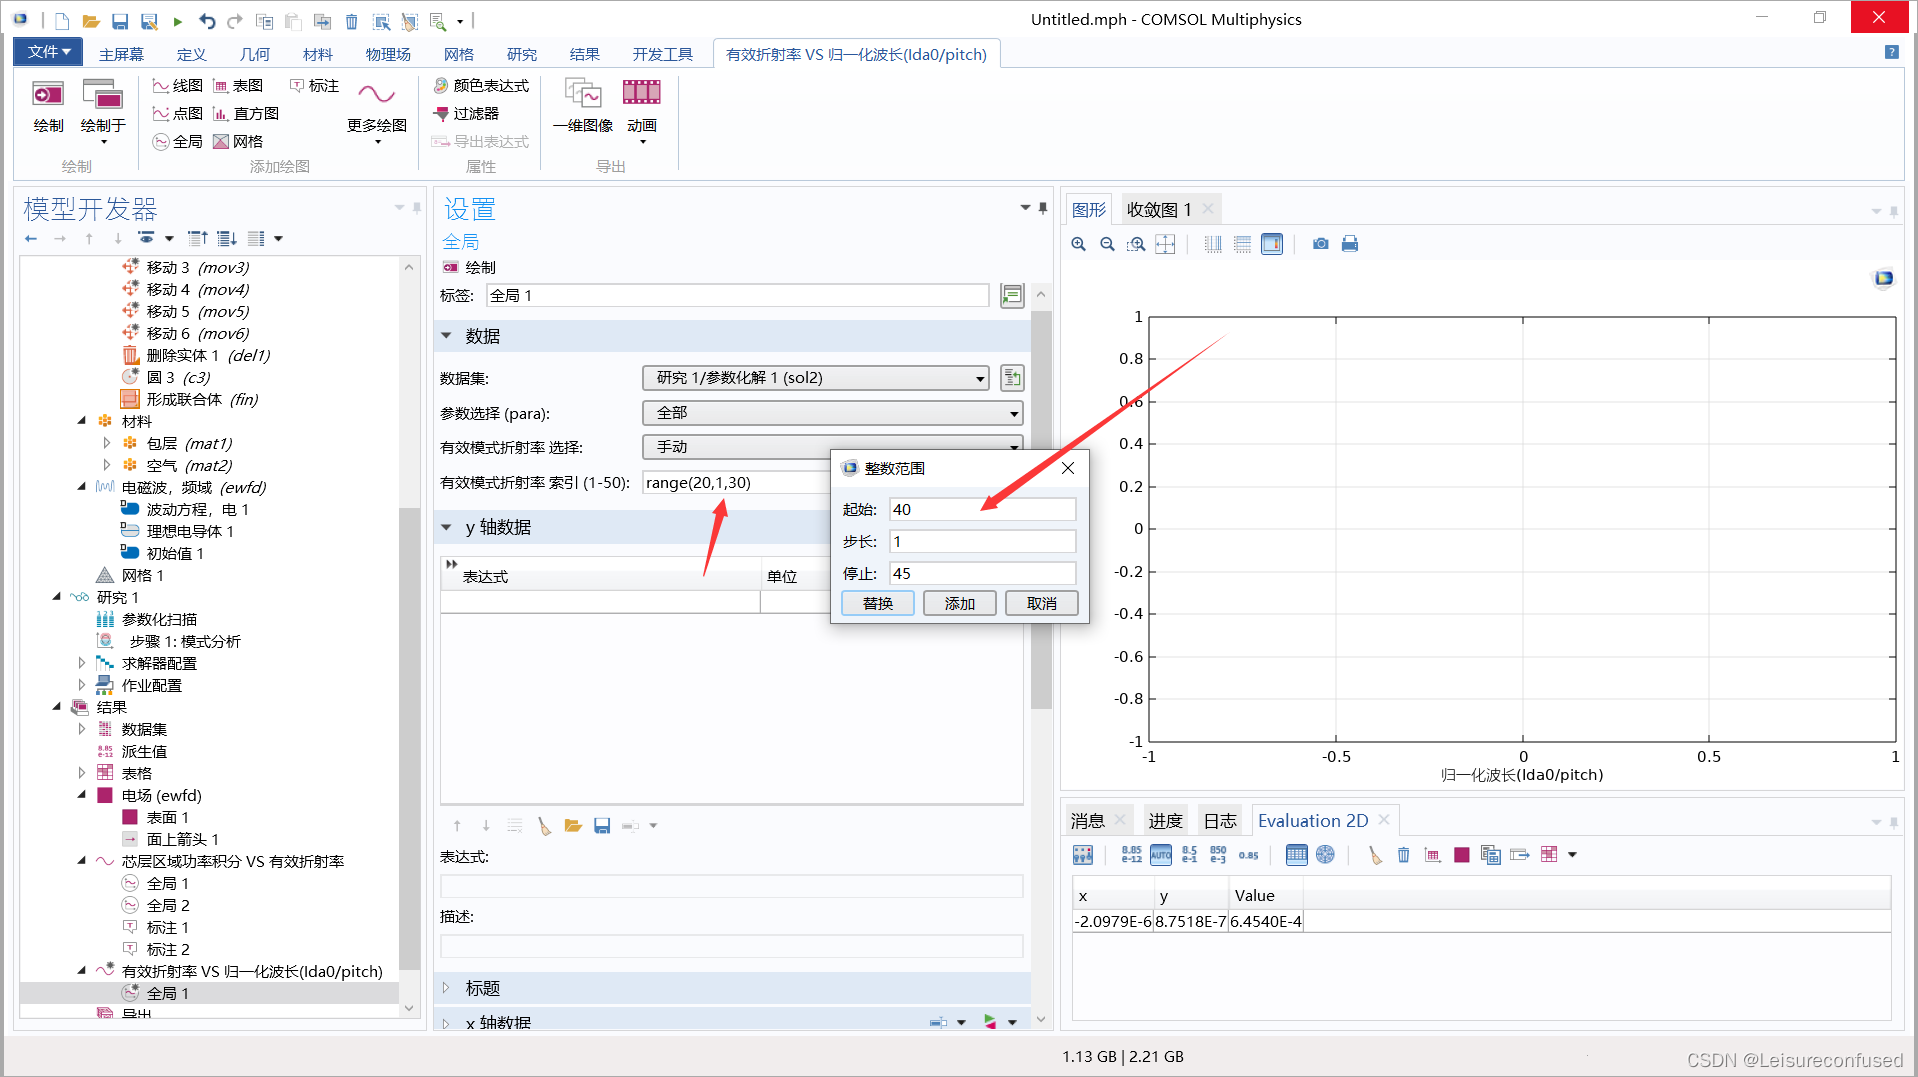
Task: Click the 绘制 plot link in settings
Action: [x=470, y=267]
